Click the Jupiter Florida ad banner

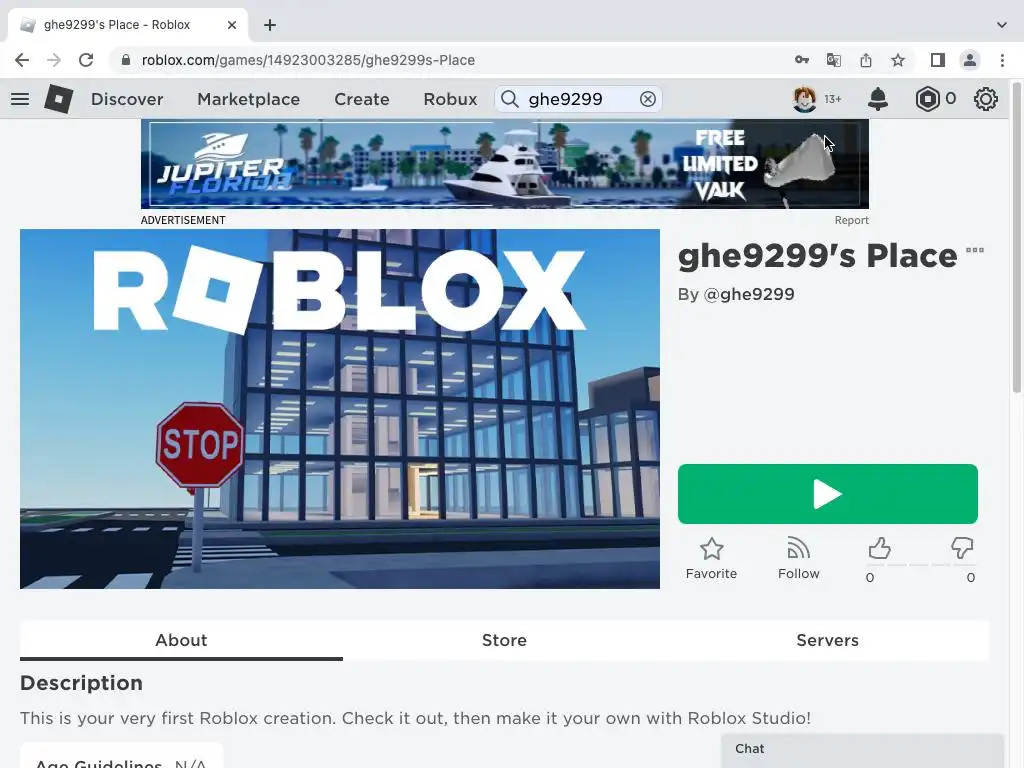[x=504, y=164]
